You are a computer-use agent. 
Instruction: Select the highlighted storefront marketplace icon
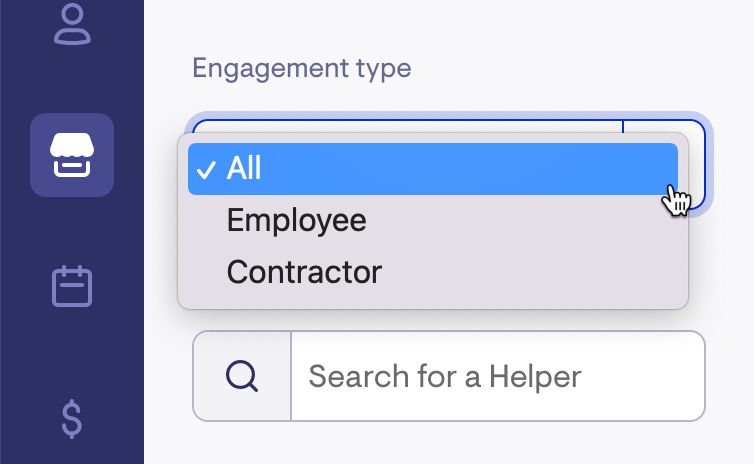click(x=72, y=155)
